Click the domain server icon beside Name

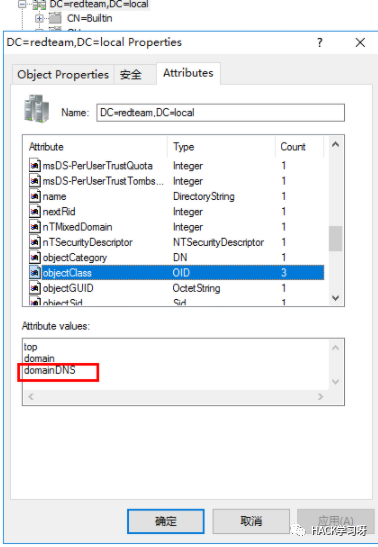click(x=37, y=109)
